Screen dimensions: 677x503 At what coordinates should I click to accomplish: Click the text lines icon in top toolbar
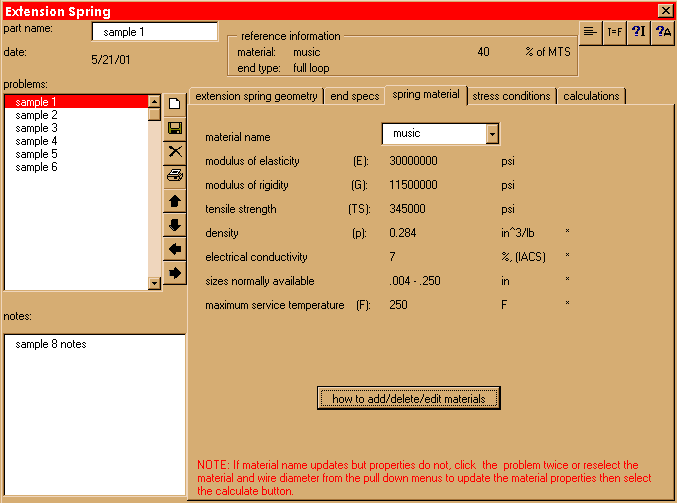591,32
